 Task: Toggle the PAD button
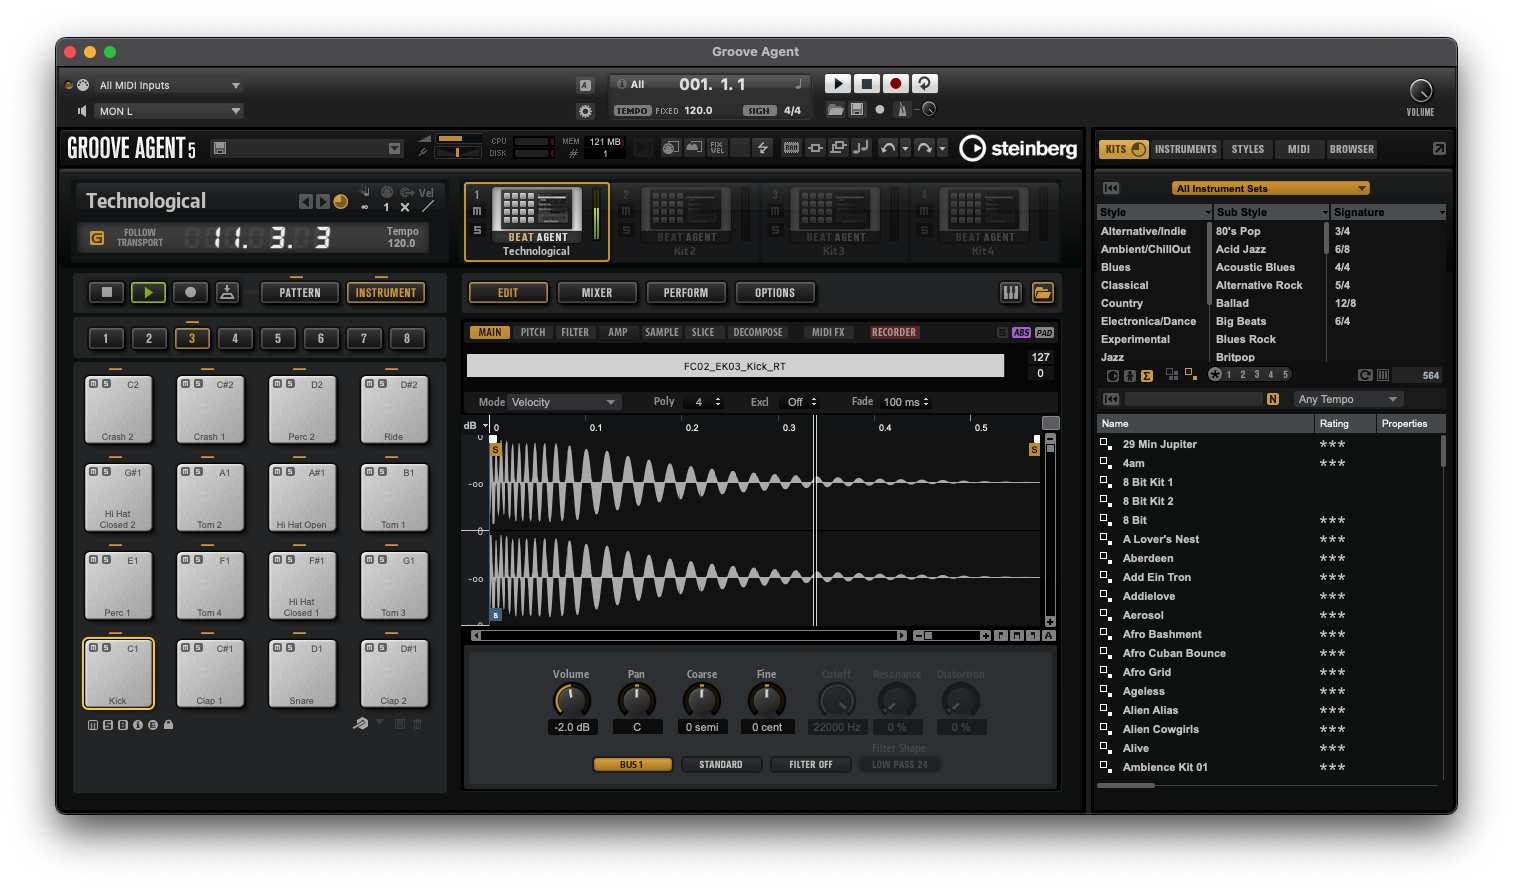(x=1044, y=333)
